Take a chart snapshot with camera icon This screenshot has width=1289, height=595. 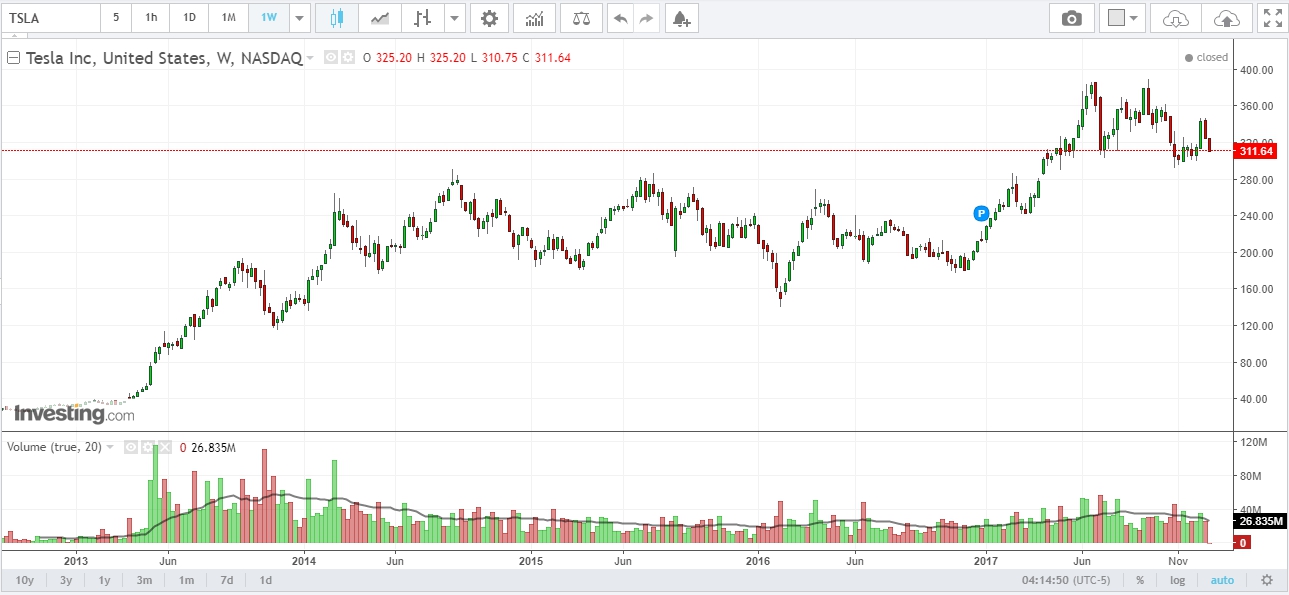click(1072, 18)
